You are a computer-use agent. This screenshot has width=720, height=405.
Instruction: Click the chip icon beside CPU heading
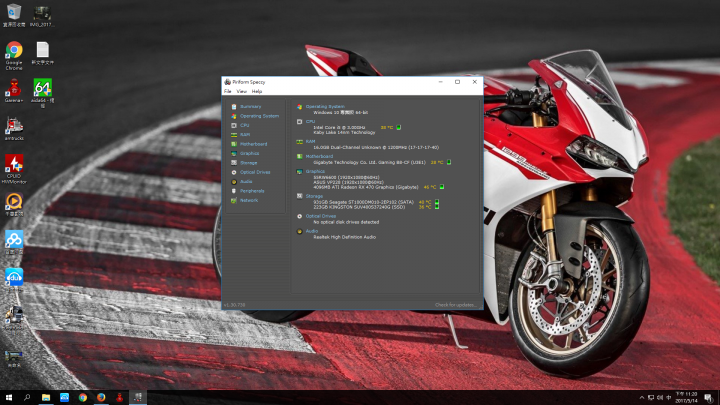[x=299, y=122]
